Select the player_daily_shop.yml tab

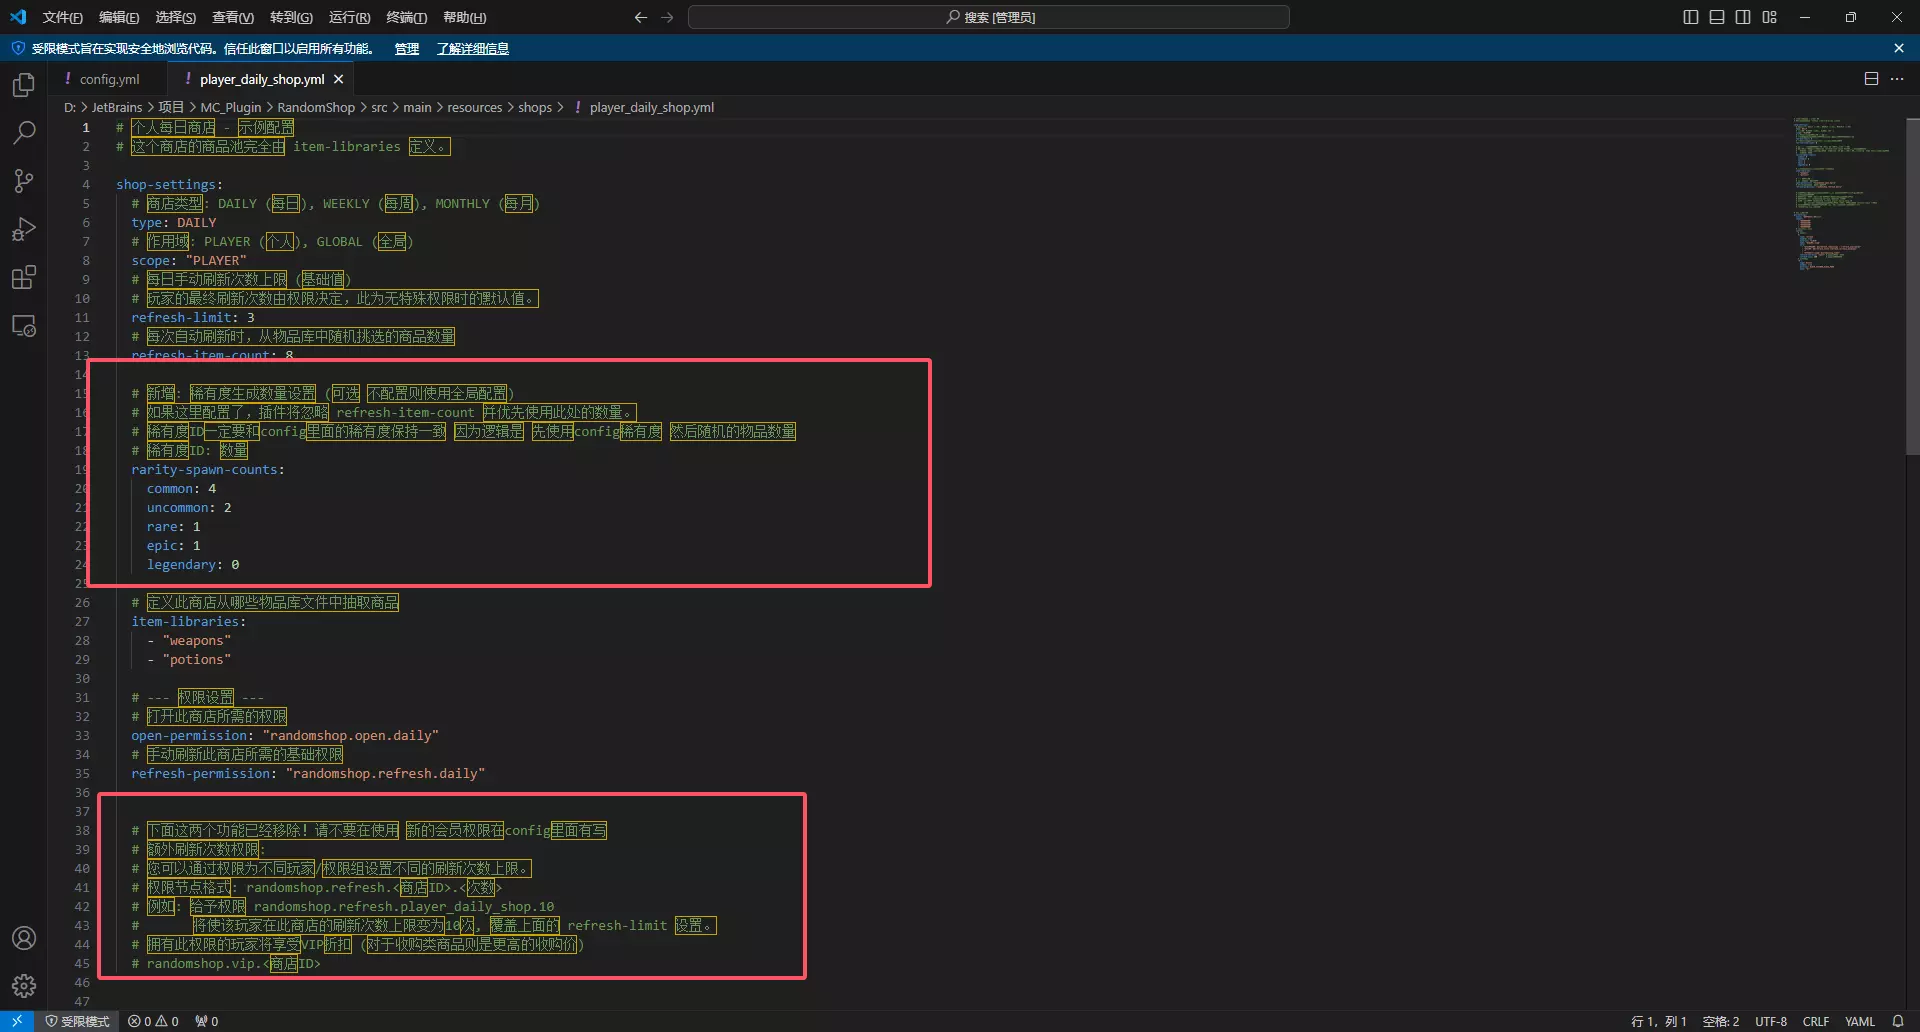click(x=262, y=79)
